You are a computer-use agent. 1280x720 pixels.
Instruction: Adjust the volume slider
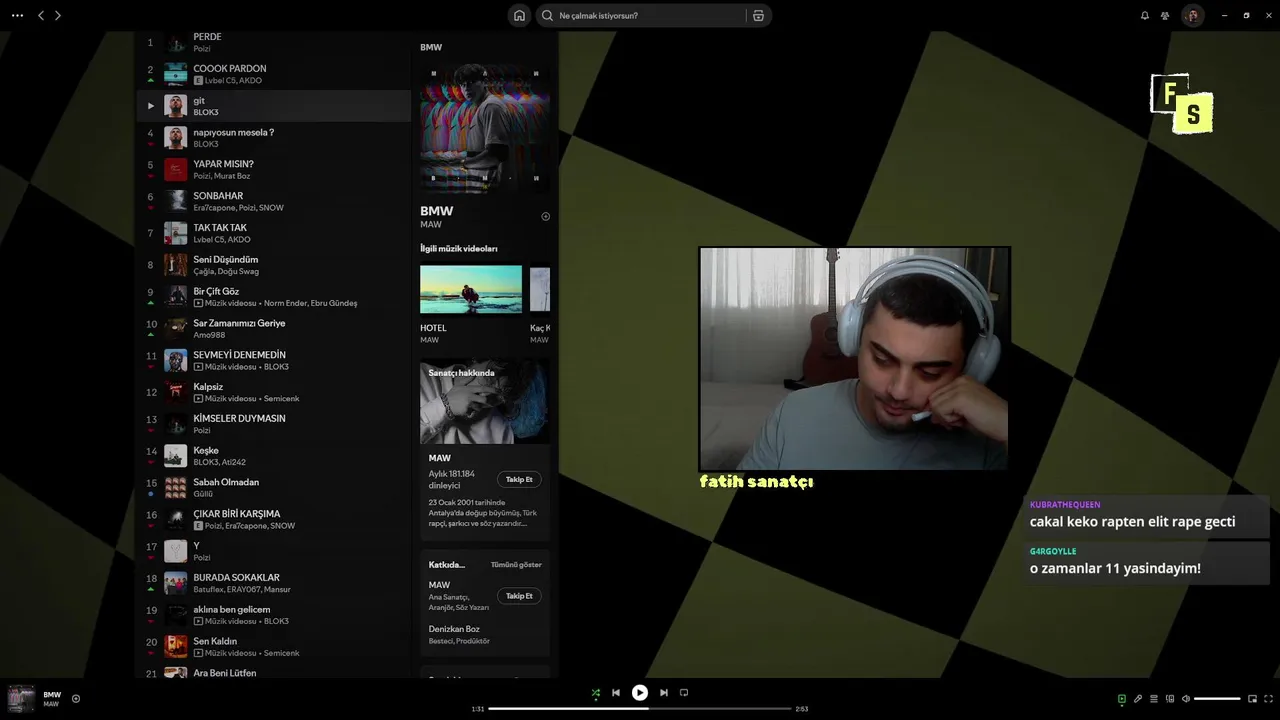[x=1217, y=699]
